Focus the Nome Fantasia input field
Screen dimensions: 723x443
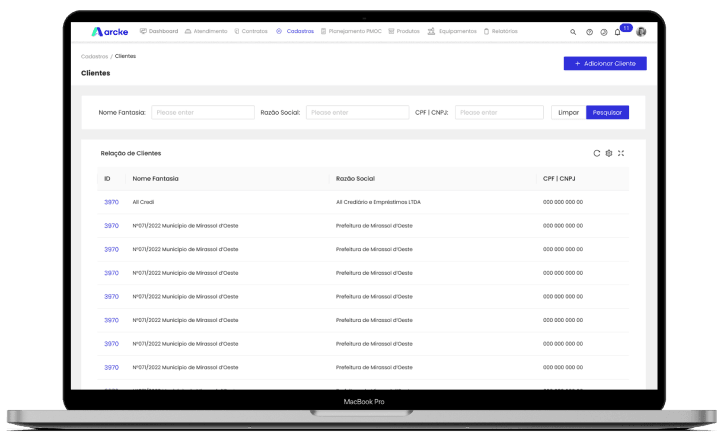click(202, 112)
